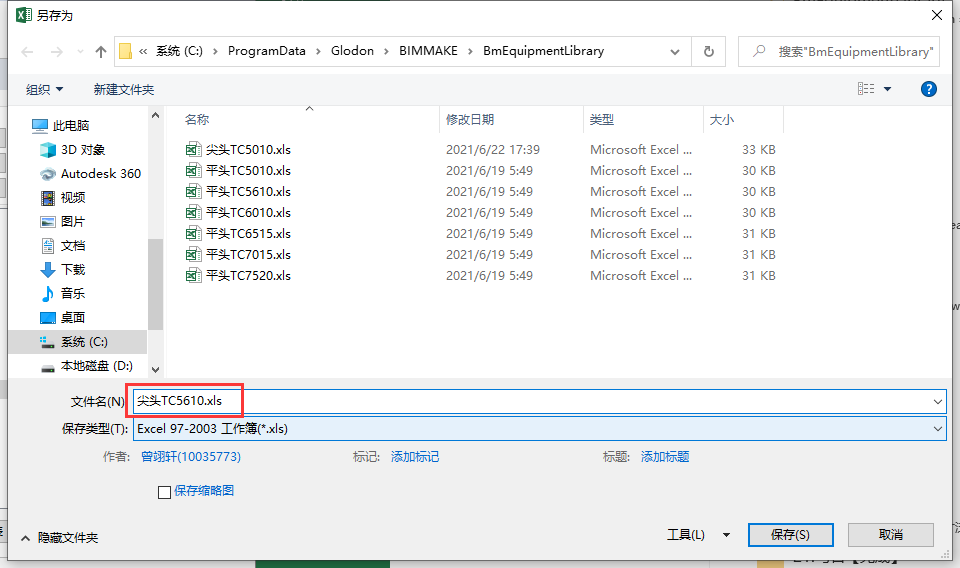This screenshot has height=568, width=960.
Task: Click 保存(S) button
Action: (790, 535)
